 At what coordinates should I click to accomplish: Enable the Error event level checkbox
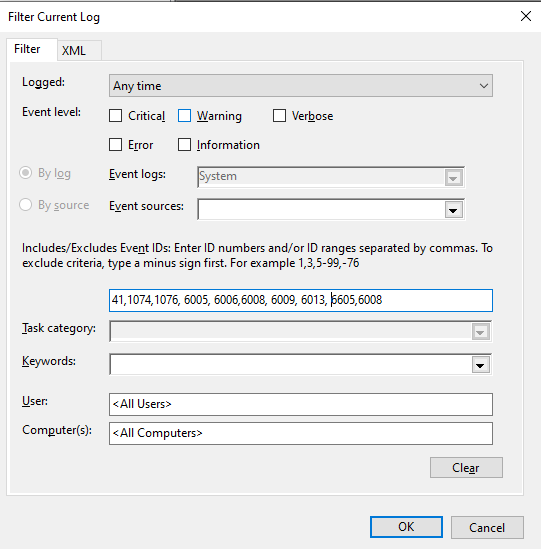coord(116,145)
